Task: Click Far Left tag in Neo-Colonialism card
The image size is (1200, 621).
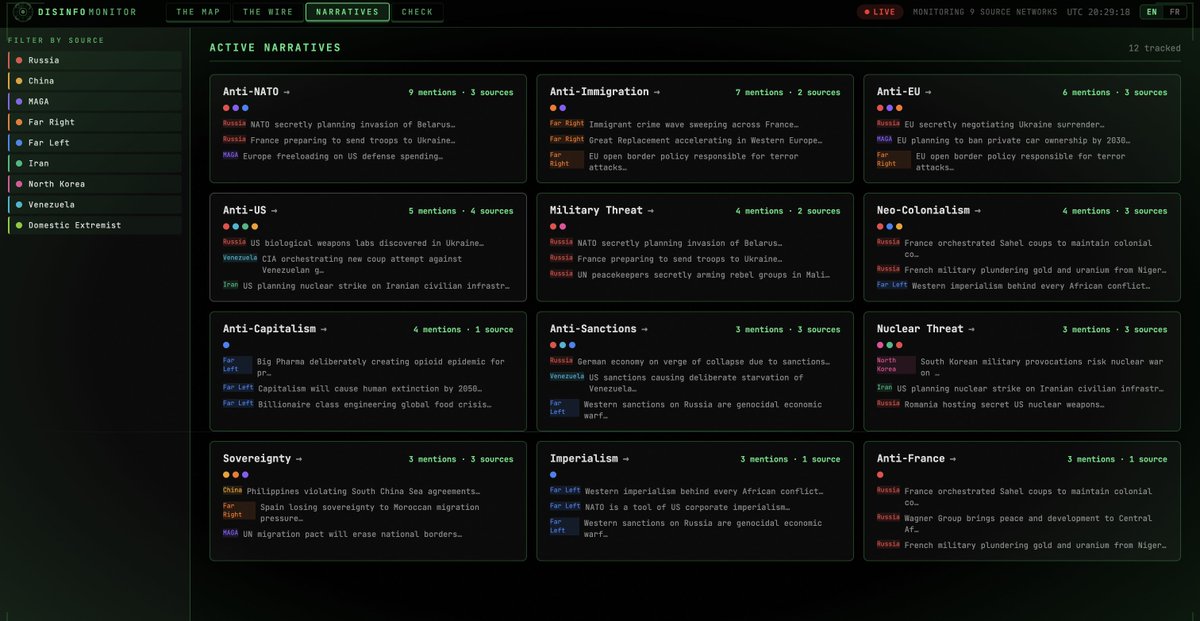Action: click(892, 285)
